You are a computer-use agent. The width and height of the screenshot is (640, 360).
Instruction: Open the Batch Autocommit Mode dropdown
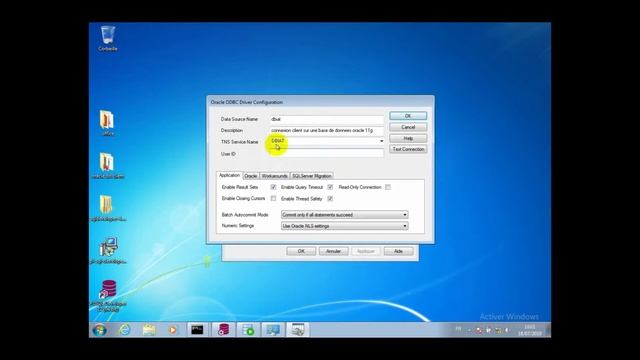pyautogui.click(x=344, y=215)
